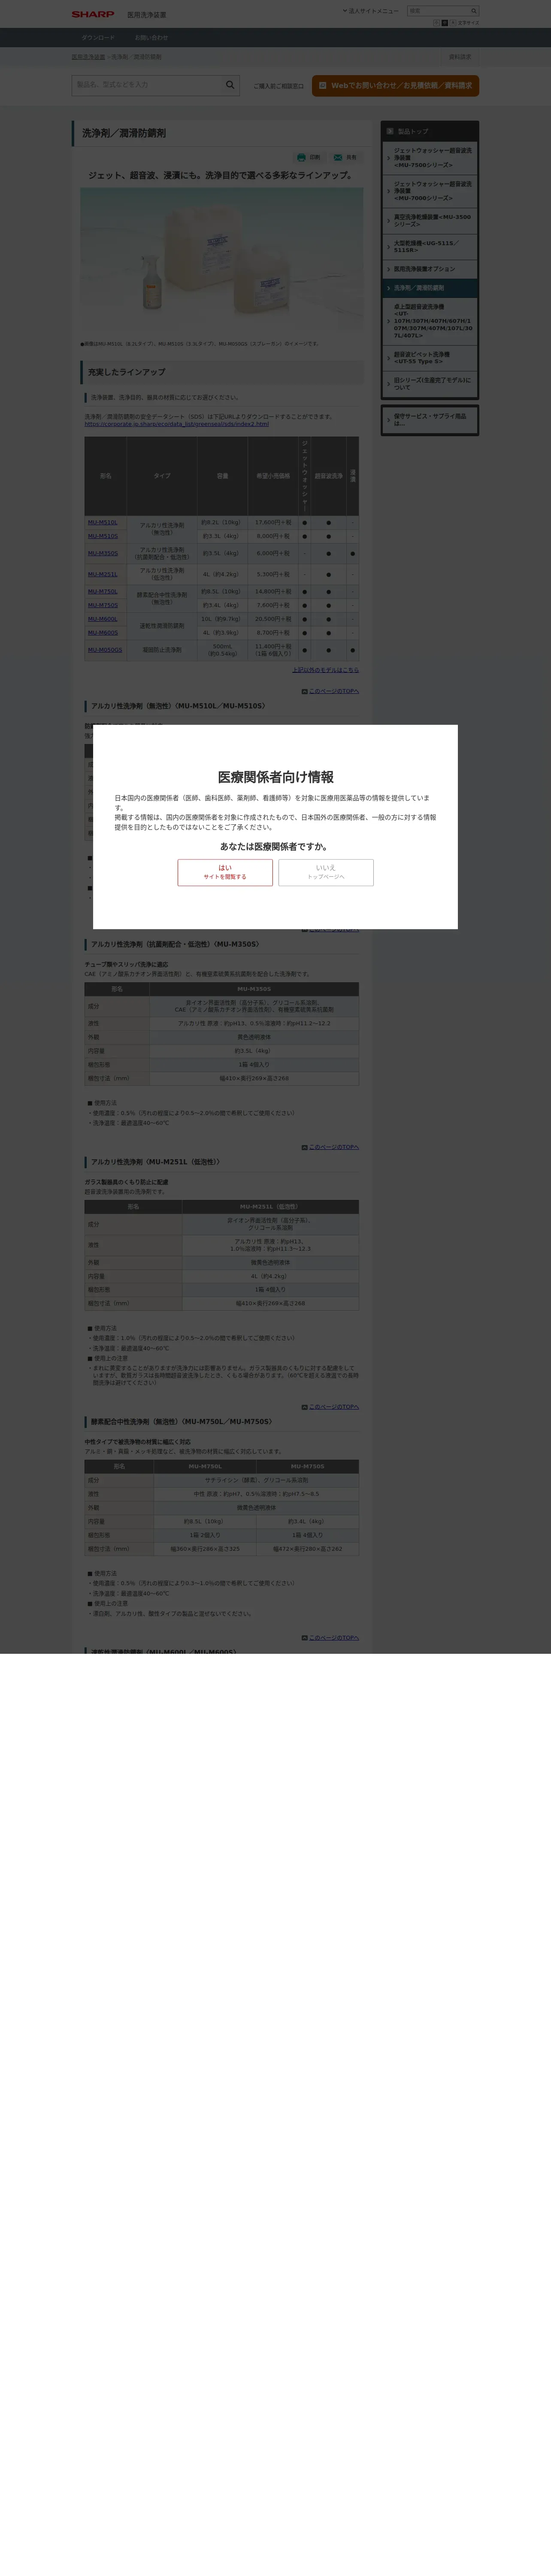This screenshot has width=551, height=2576.
Task: Open MU-M600S model link in table
Action: [x=102, y=633]
